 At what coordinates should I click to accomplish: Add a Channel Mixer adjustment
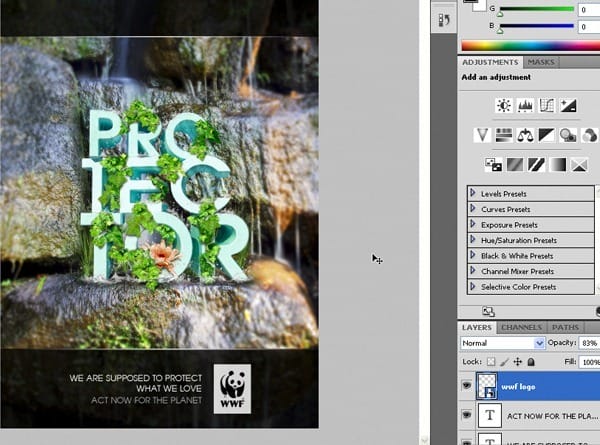coord(589,135)
